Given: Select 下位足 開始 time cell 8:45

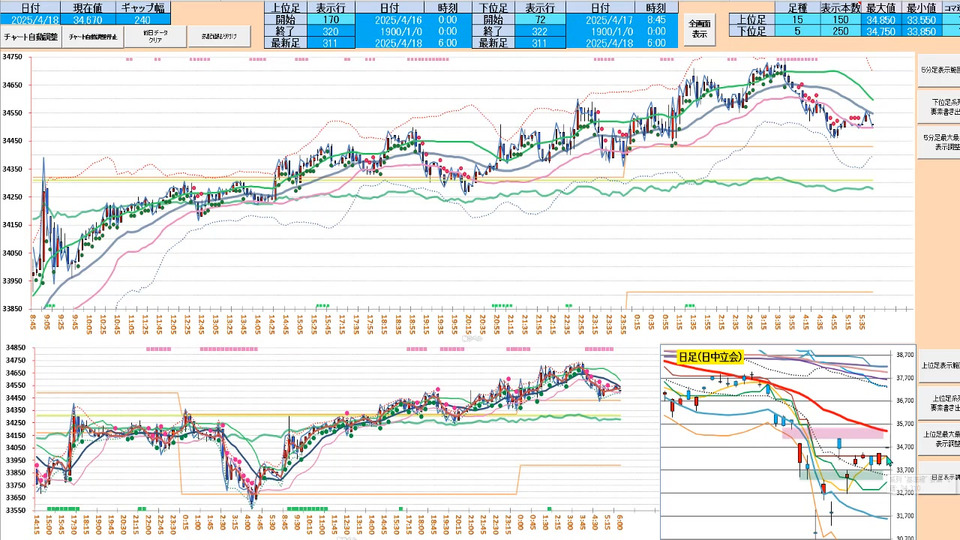Looking at the screenshot, I should [x=656, y=20].
